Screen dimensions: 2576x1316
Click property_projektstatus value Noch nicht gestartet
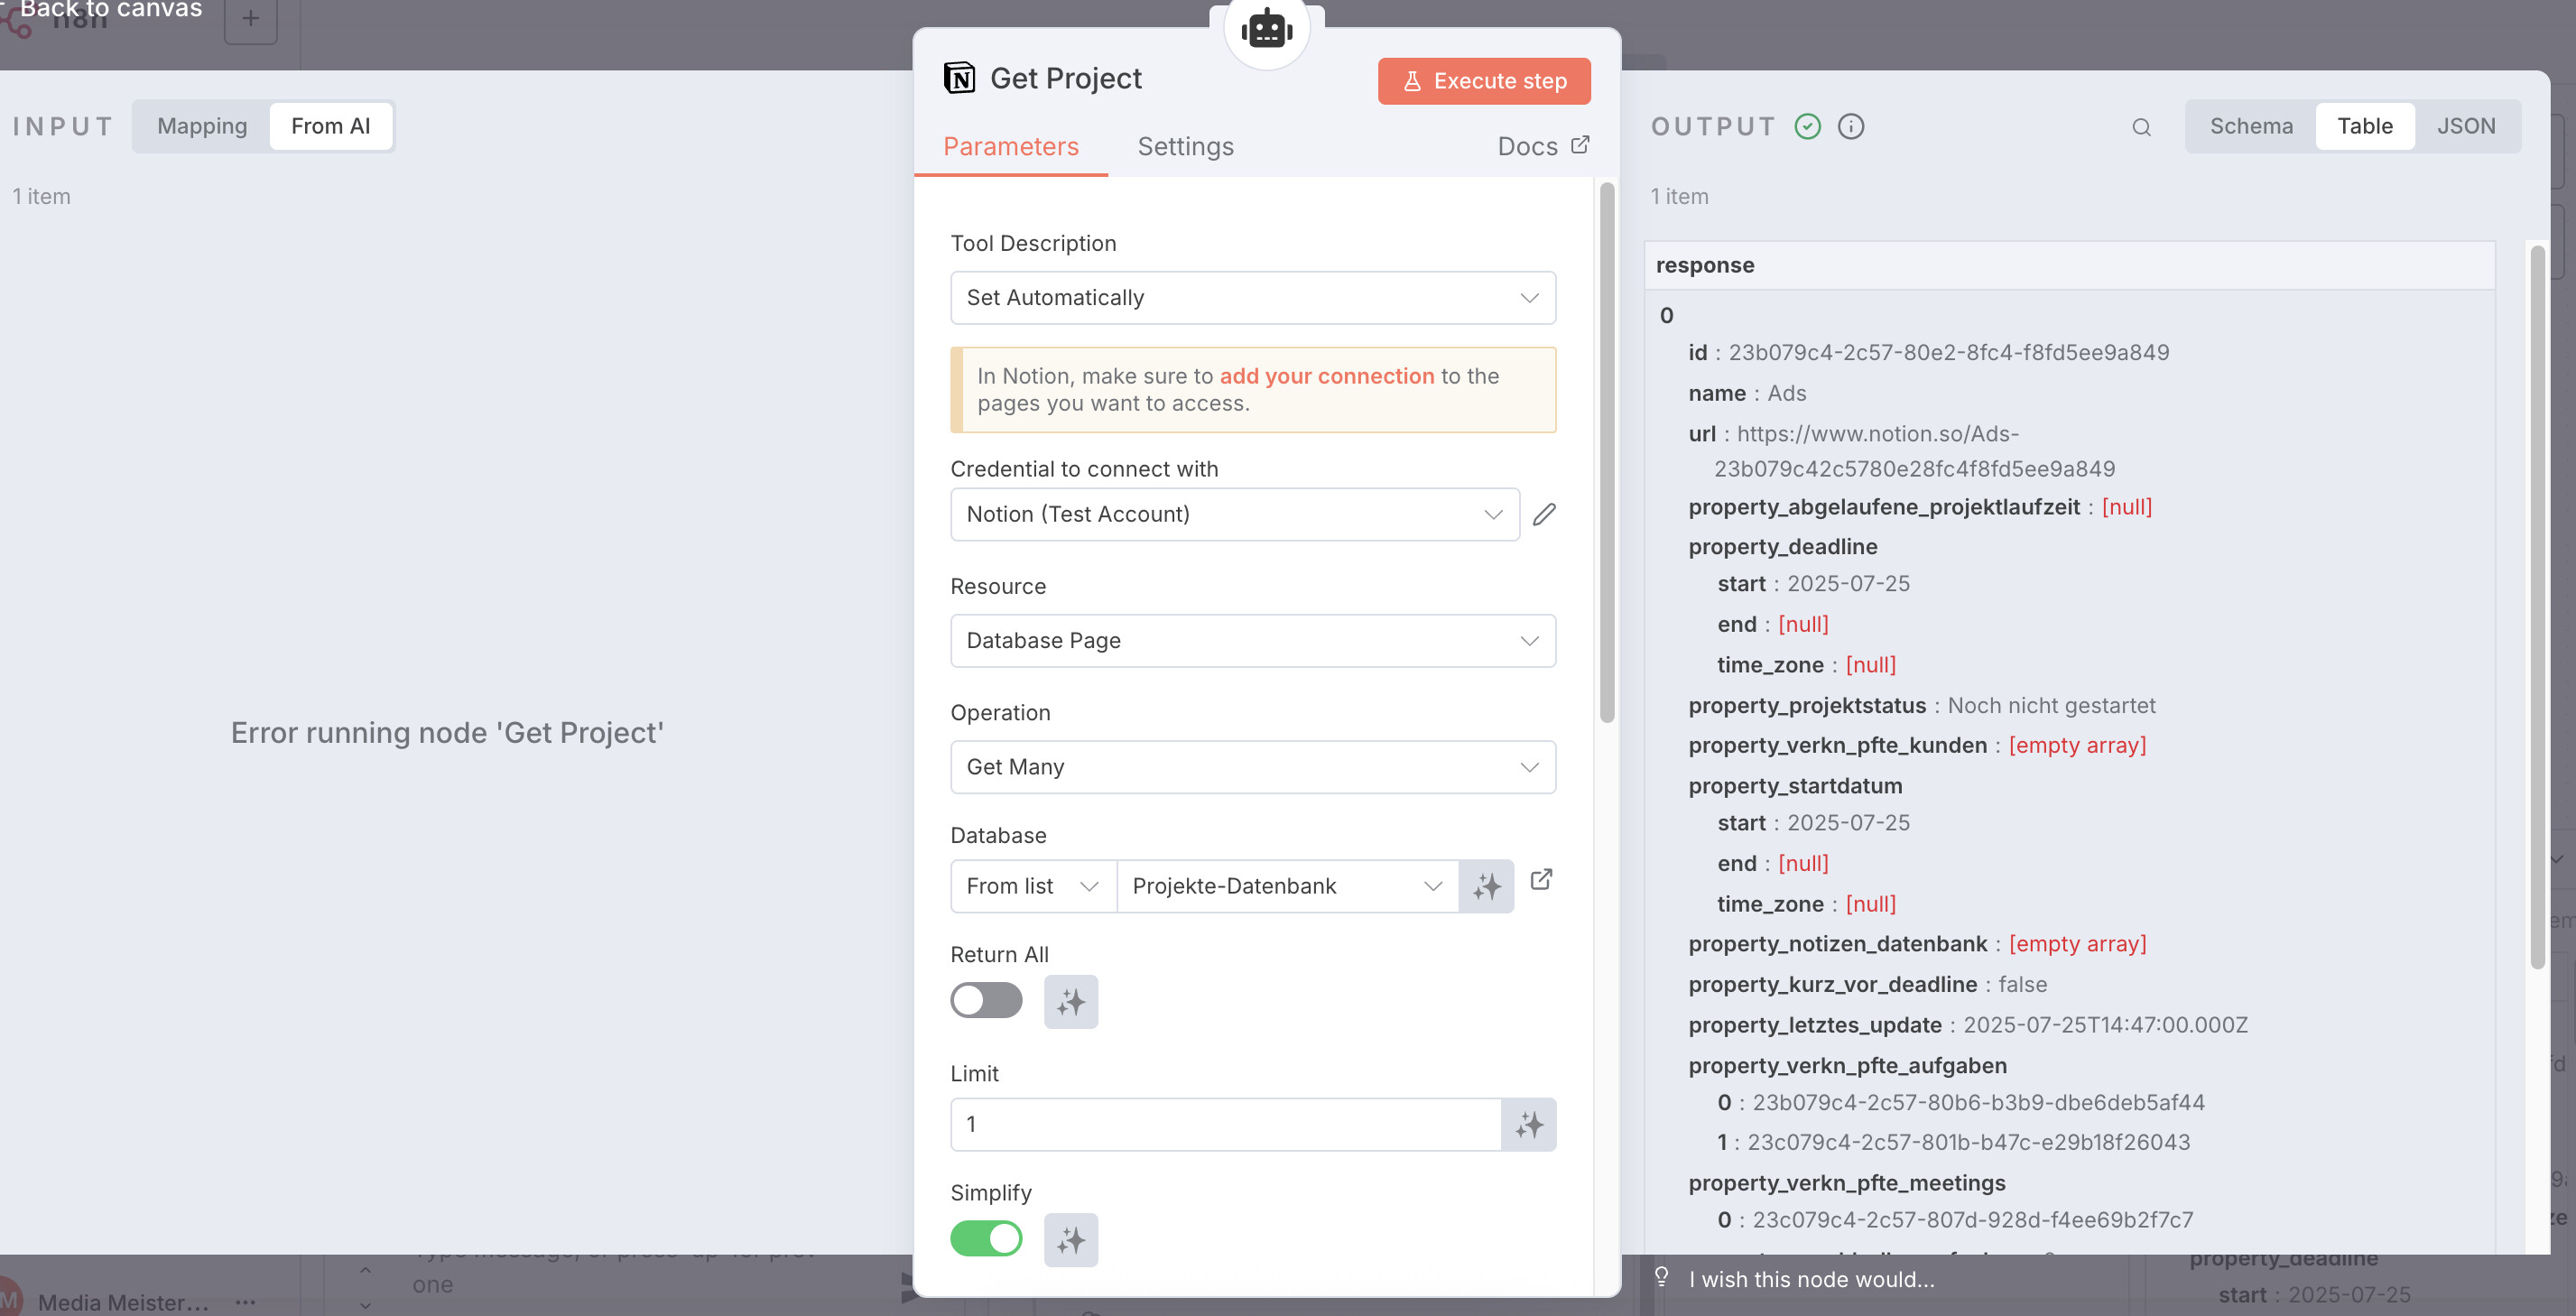(x=2051, y=706)
